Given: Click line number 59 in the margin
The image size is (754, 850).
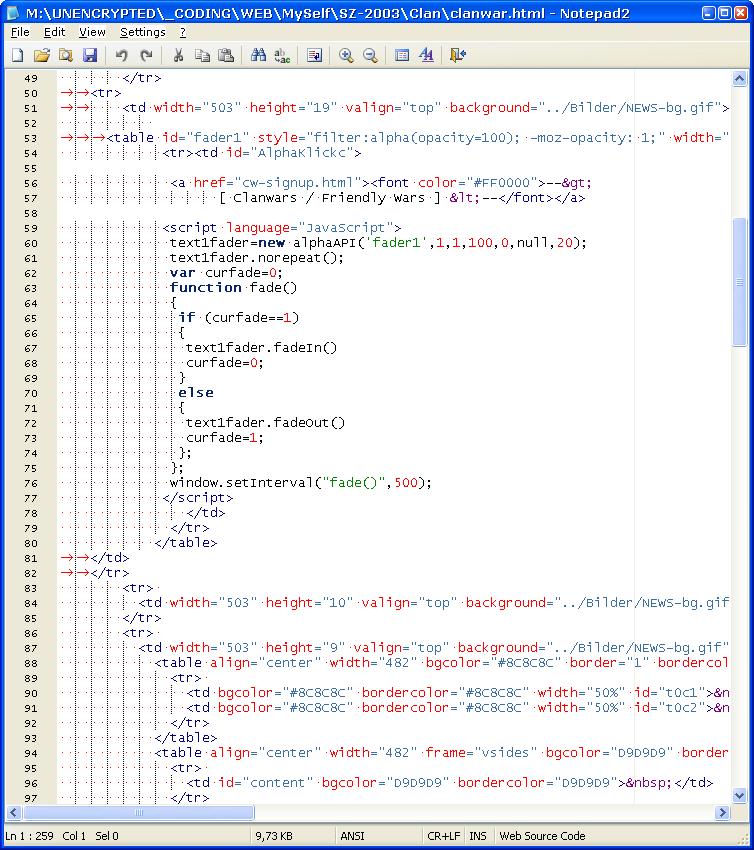Looking at the screenshot, I should [31, 228].
